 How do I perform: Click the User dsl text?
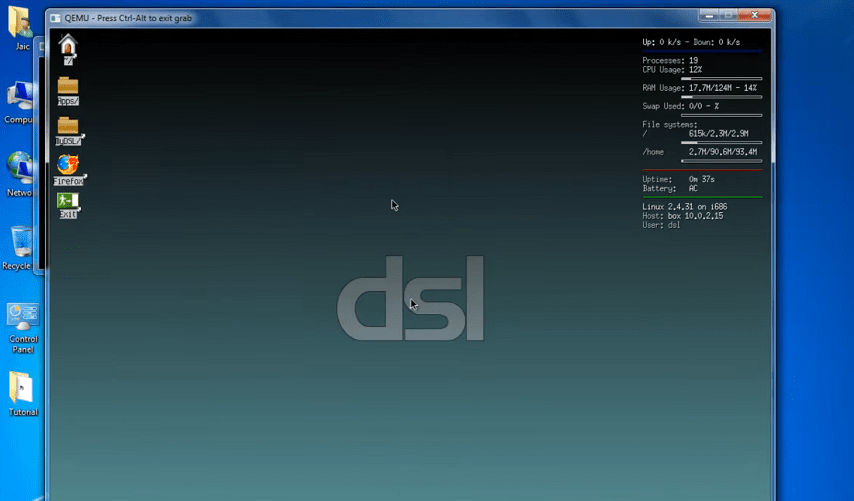coord(661,225)
